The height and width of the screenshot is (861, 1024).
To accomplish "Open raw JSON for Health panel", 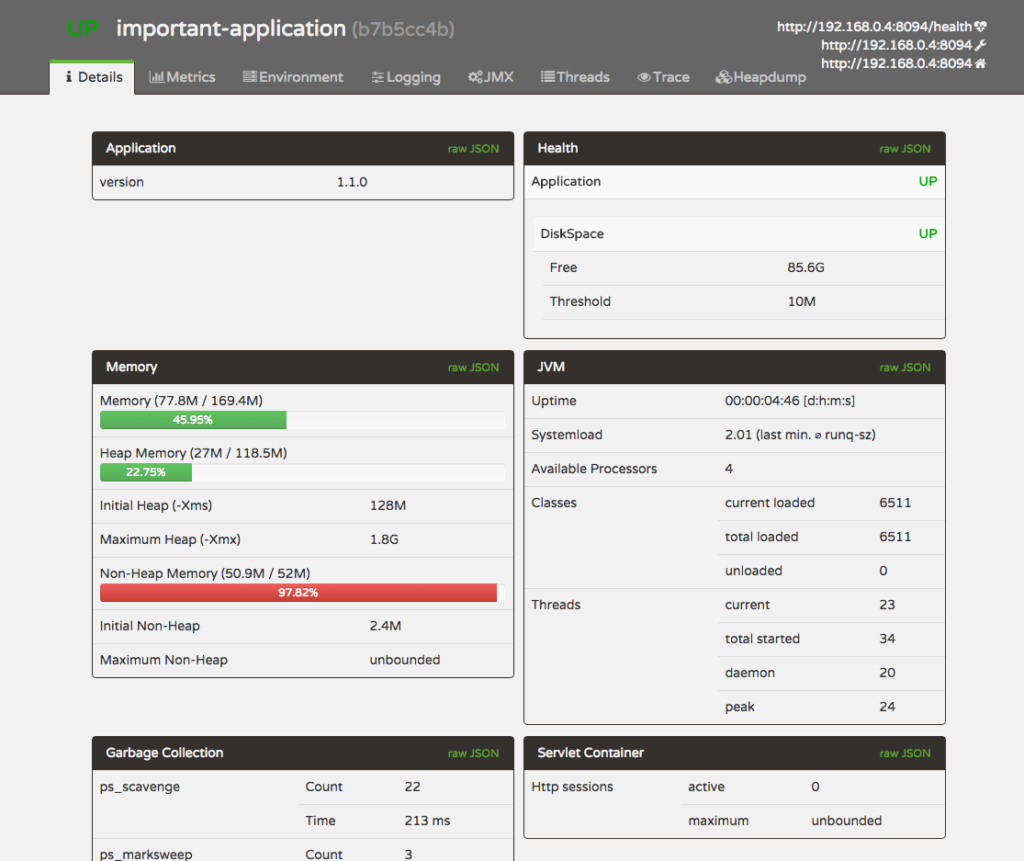I will 904,149.
